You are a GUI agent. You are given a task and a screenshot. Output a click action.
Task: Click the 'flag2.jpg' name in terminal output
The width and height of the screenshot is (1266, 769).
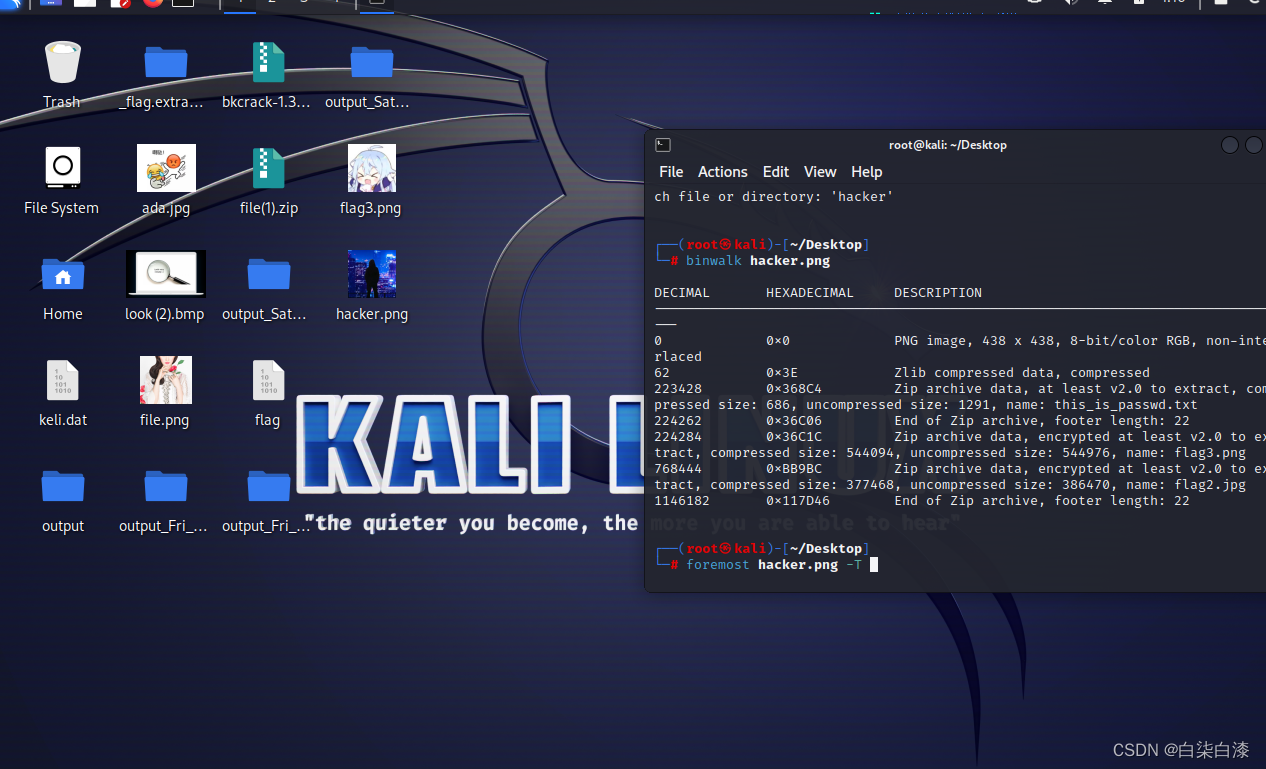1210,485
